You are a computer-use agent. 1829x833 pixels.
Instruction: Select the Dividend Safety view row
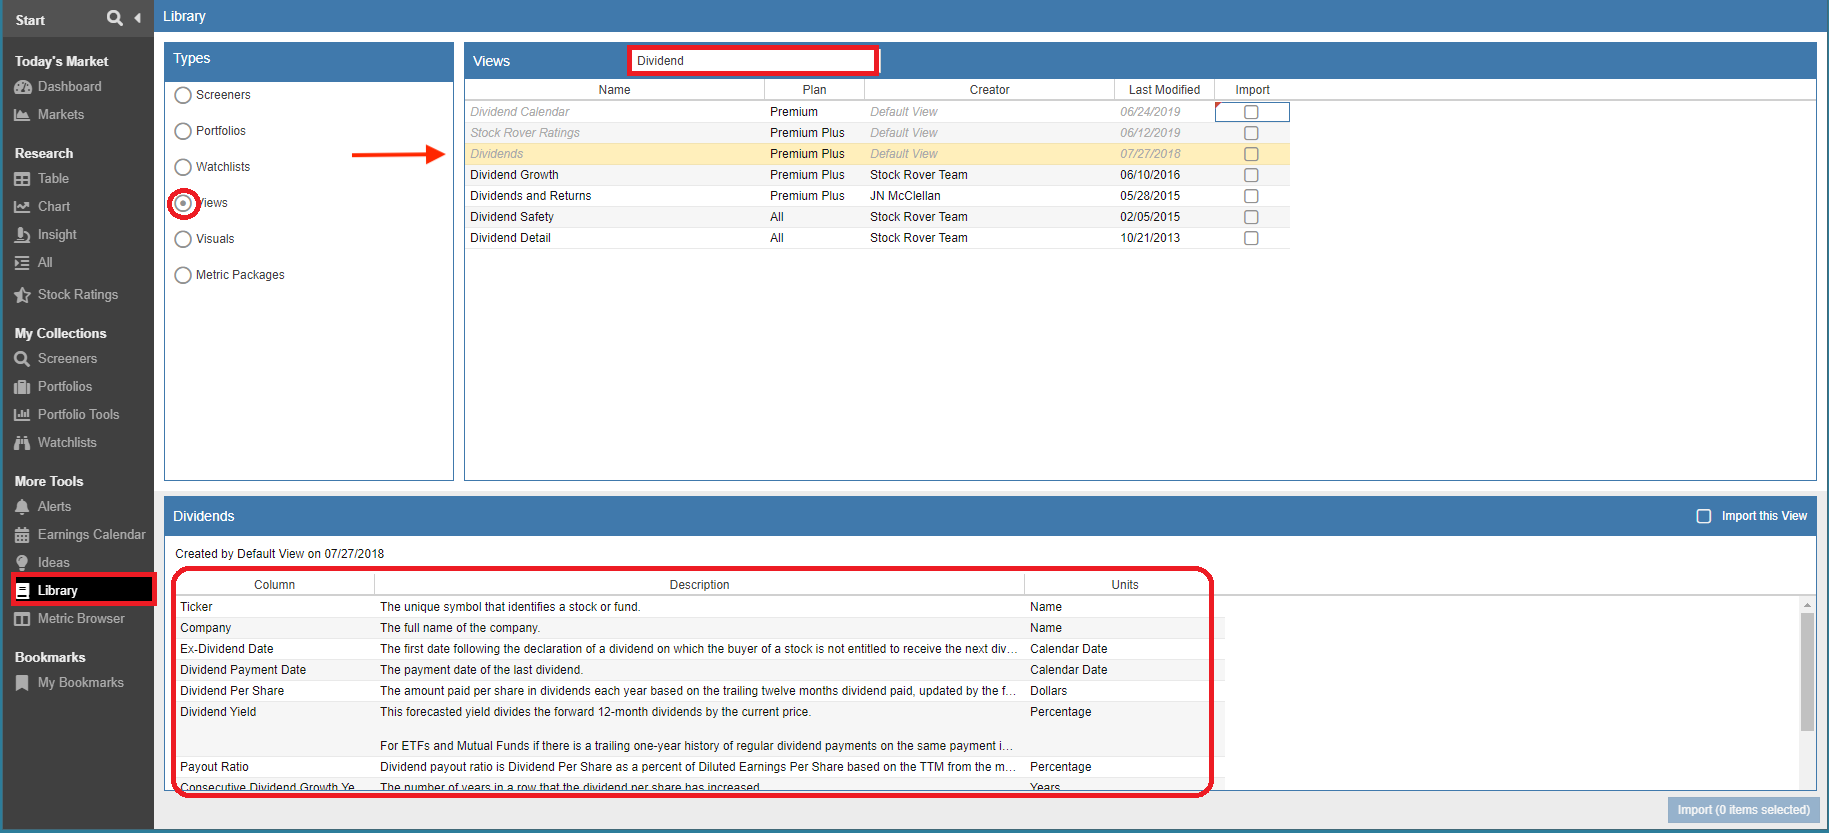(x=512, y=217)
